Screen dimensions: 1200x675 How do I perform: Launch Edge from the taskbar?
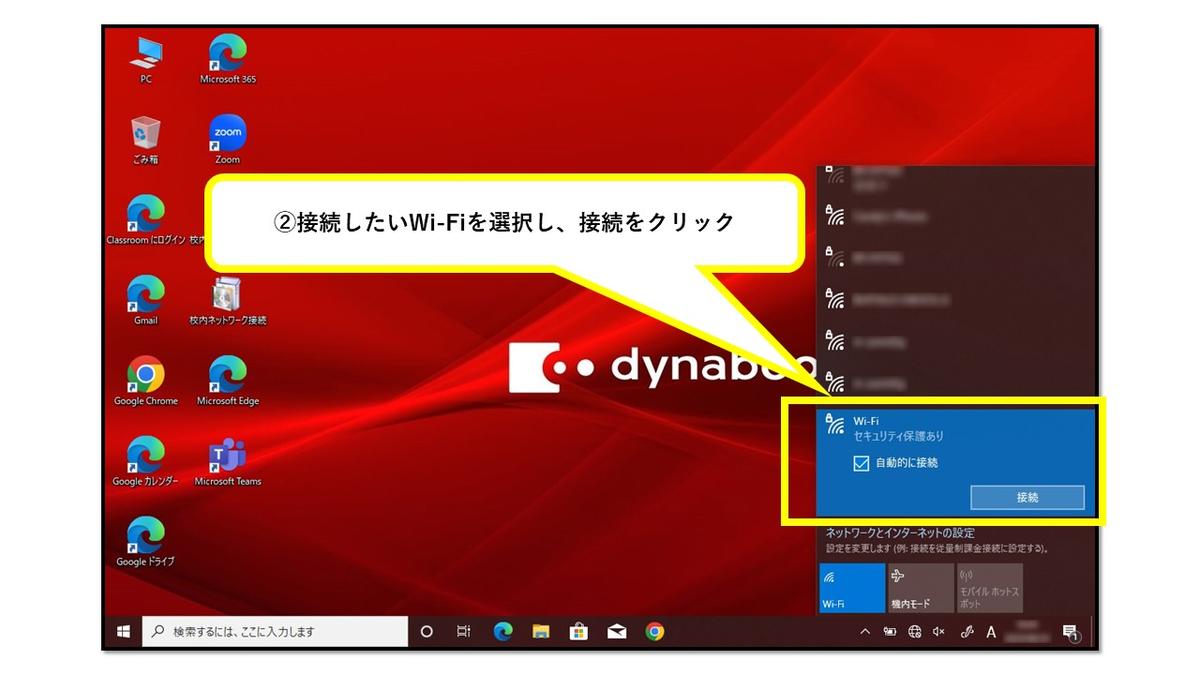(503, 632)
